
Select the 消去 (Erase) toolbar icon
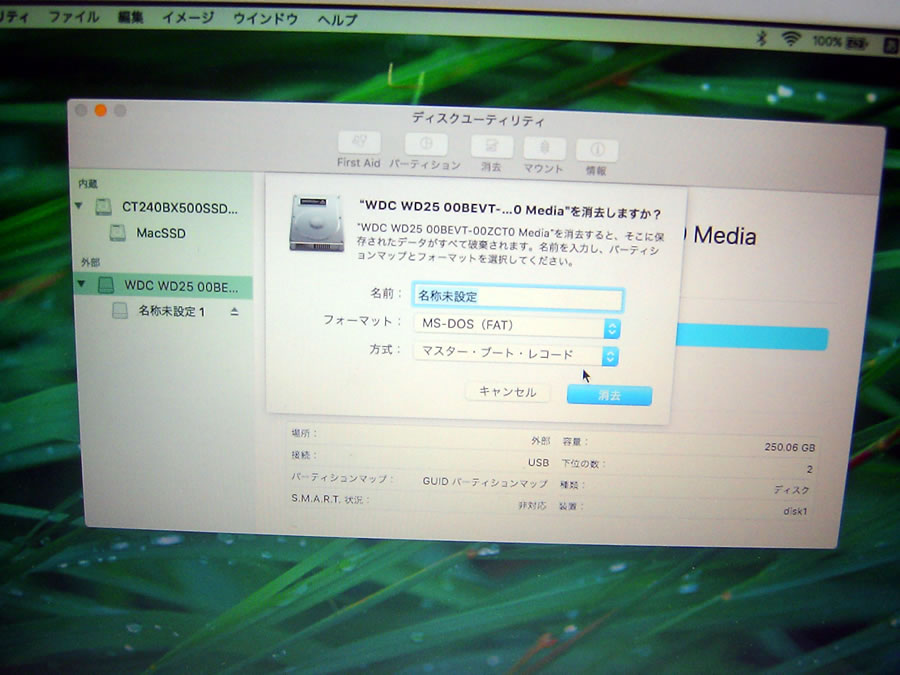[491, 146]
